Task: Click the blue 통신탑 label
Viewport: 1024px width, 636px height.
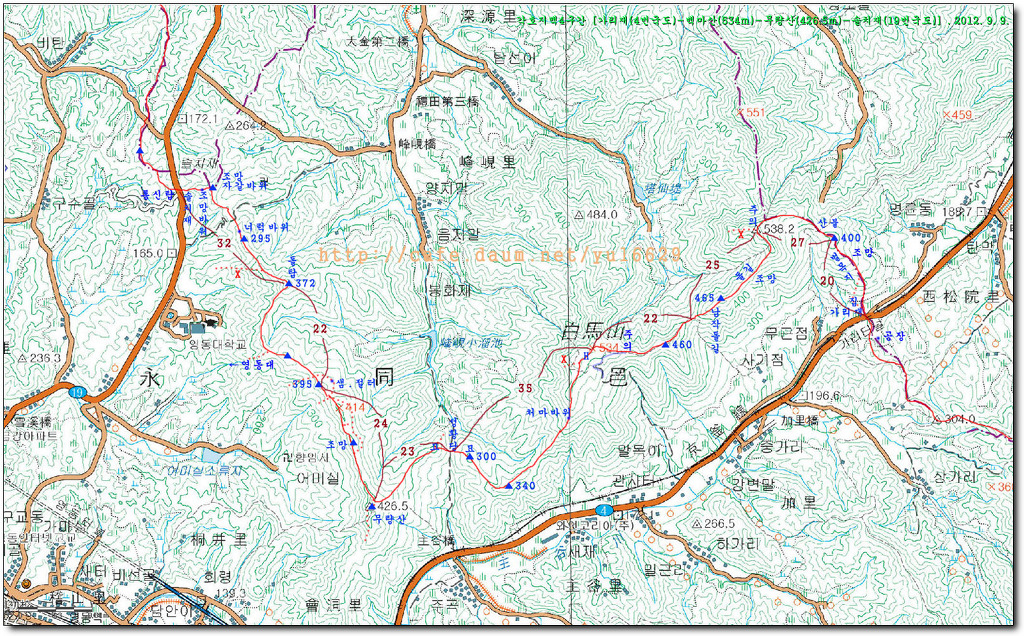Action: pos(159,195)
